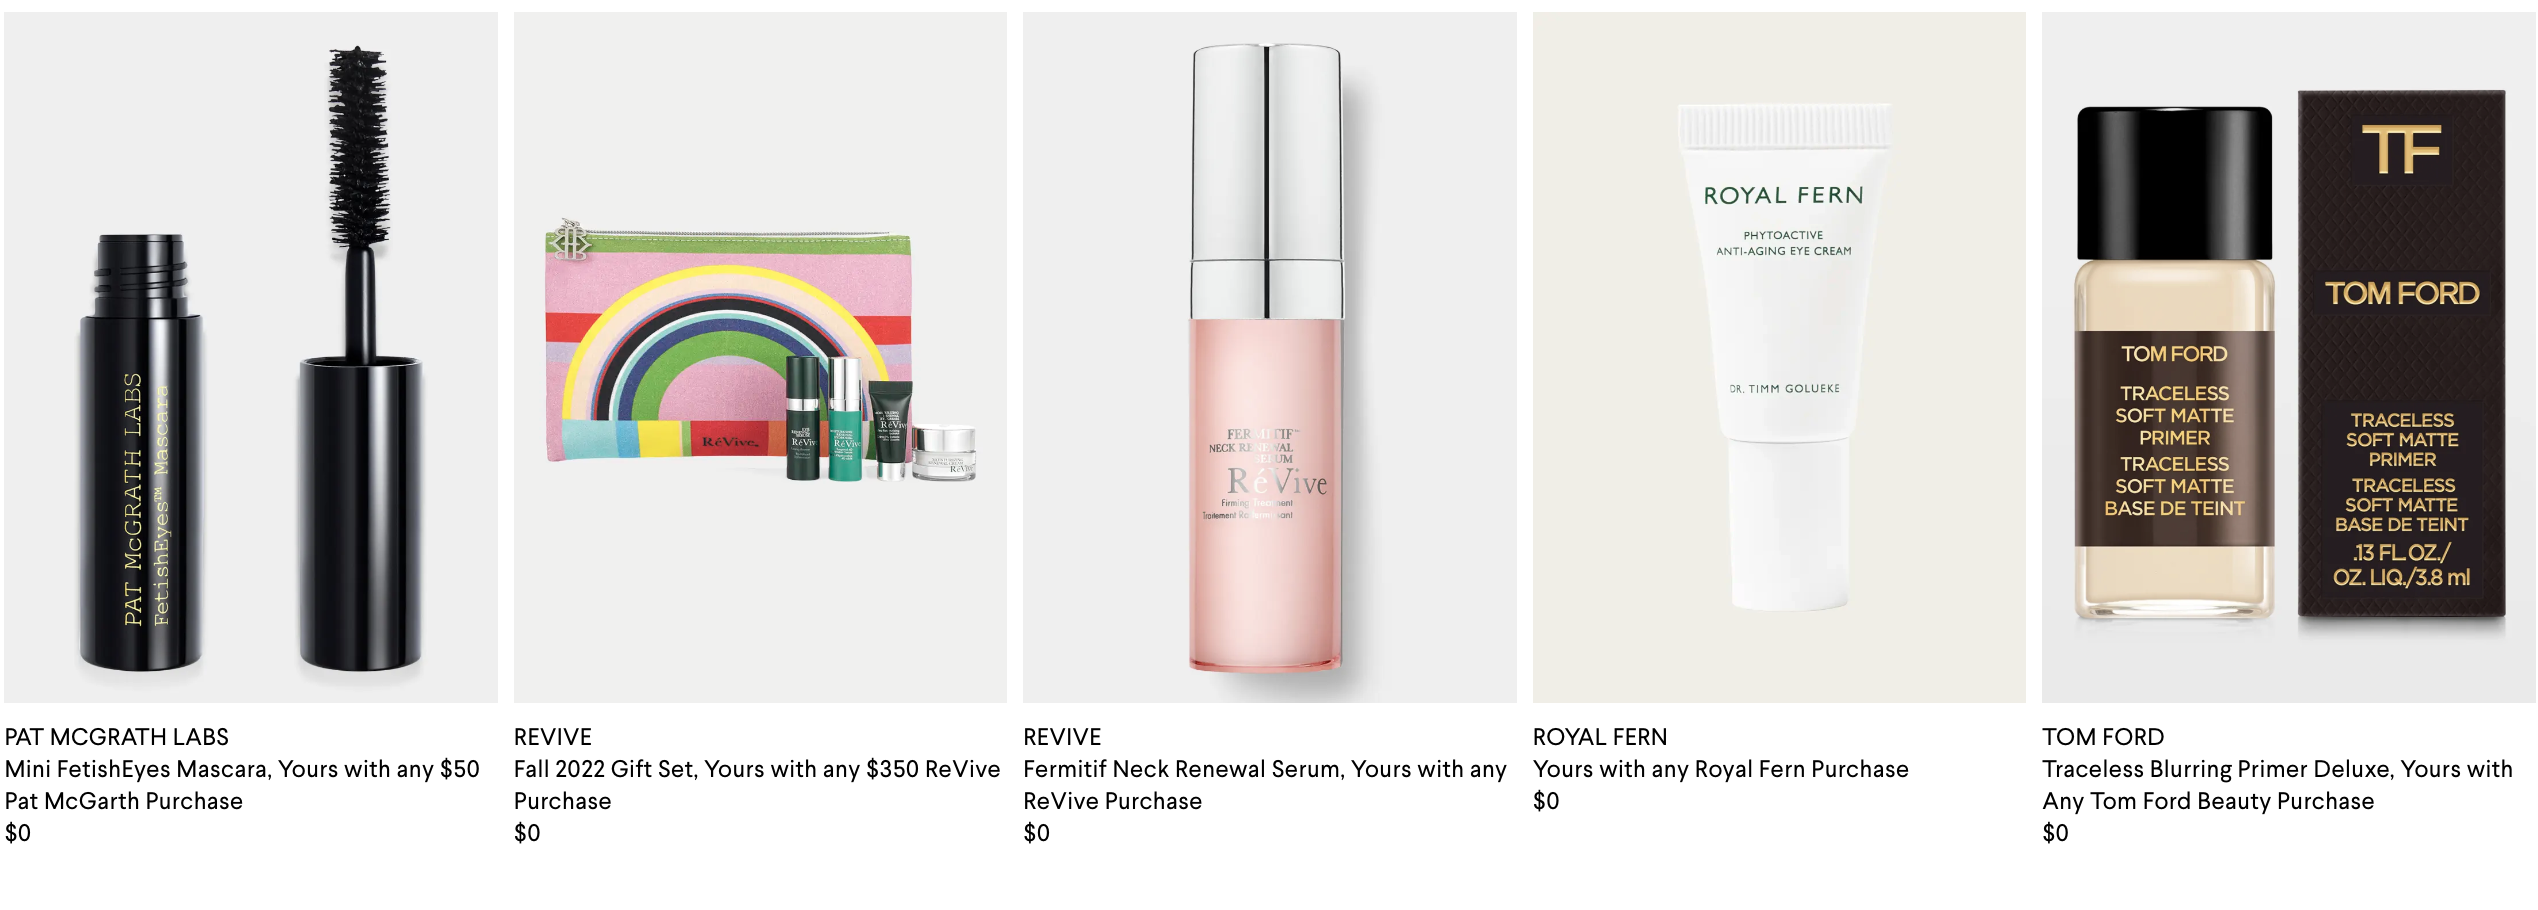The height and width of the screenshot is (910, 2538).
Task: Click the REVIVE brand above Fall 2022 Gift Set
Action: pyautogui.click(x=553, y=737)
